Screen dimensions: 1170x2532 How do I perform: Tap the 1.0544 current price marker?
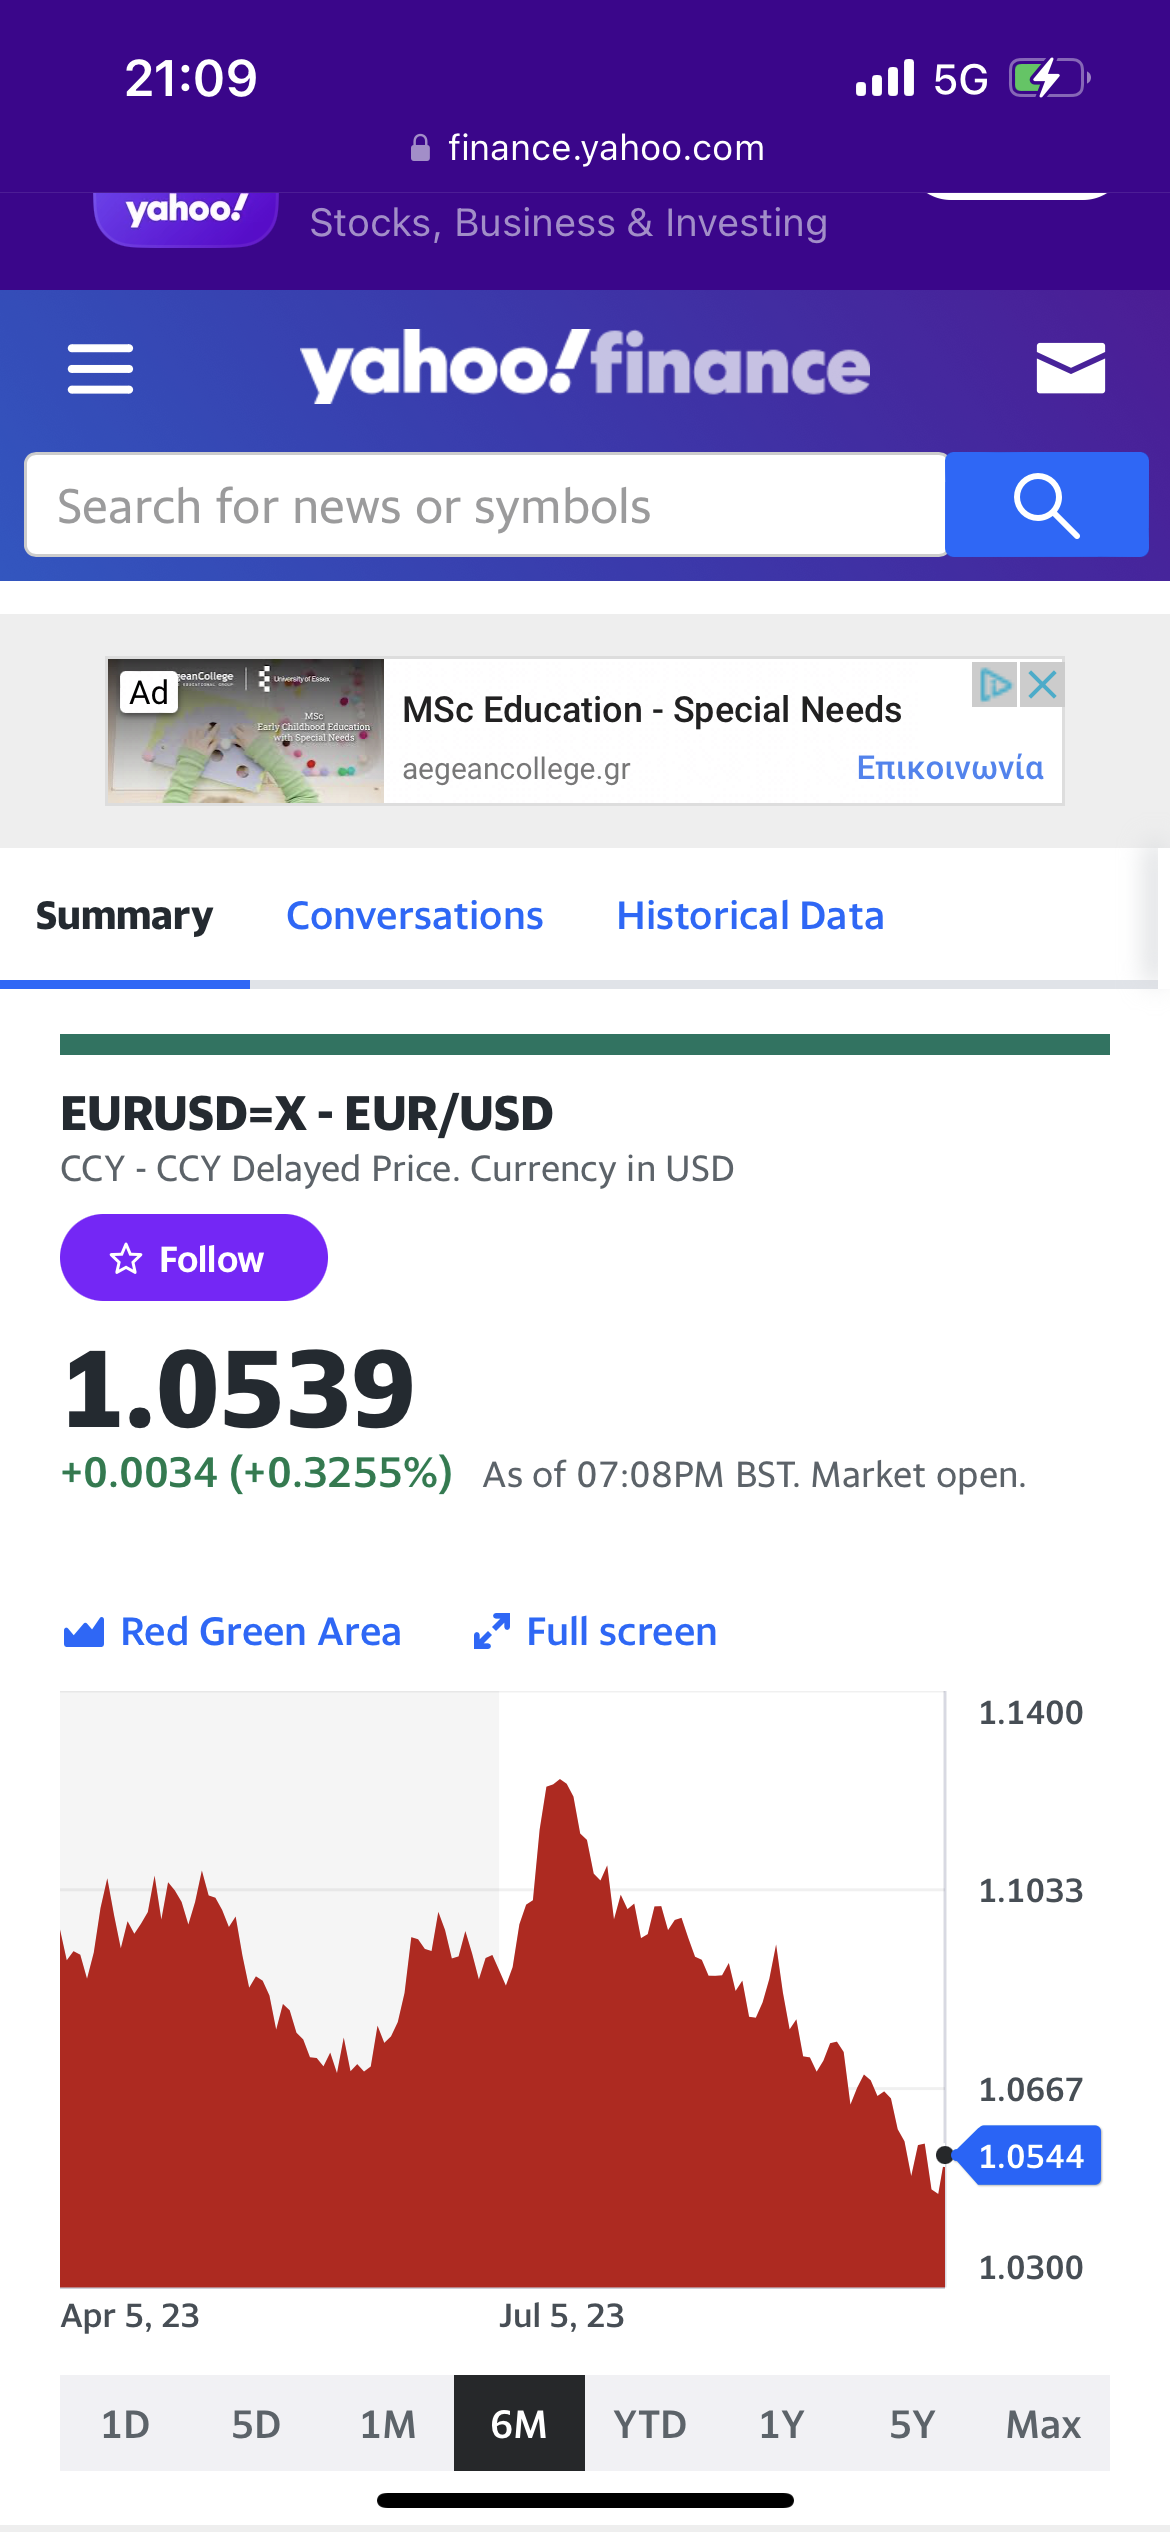pos(1030,2155)
